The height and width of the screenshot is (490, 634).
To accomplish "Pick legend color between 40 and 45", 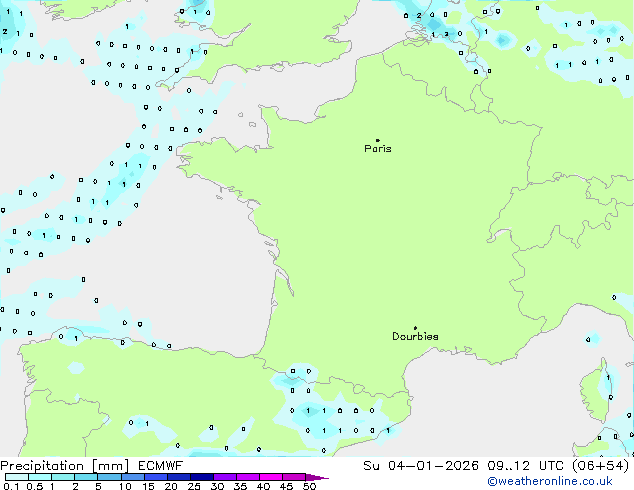I will coord(274,478).
